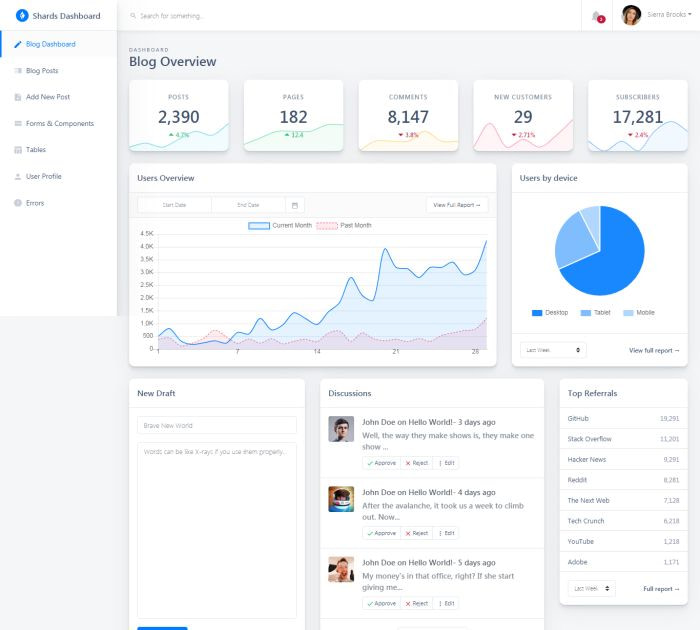
Task: Toggle Past Month dataset in chart legend
Action: (344, 225)
